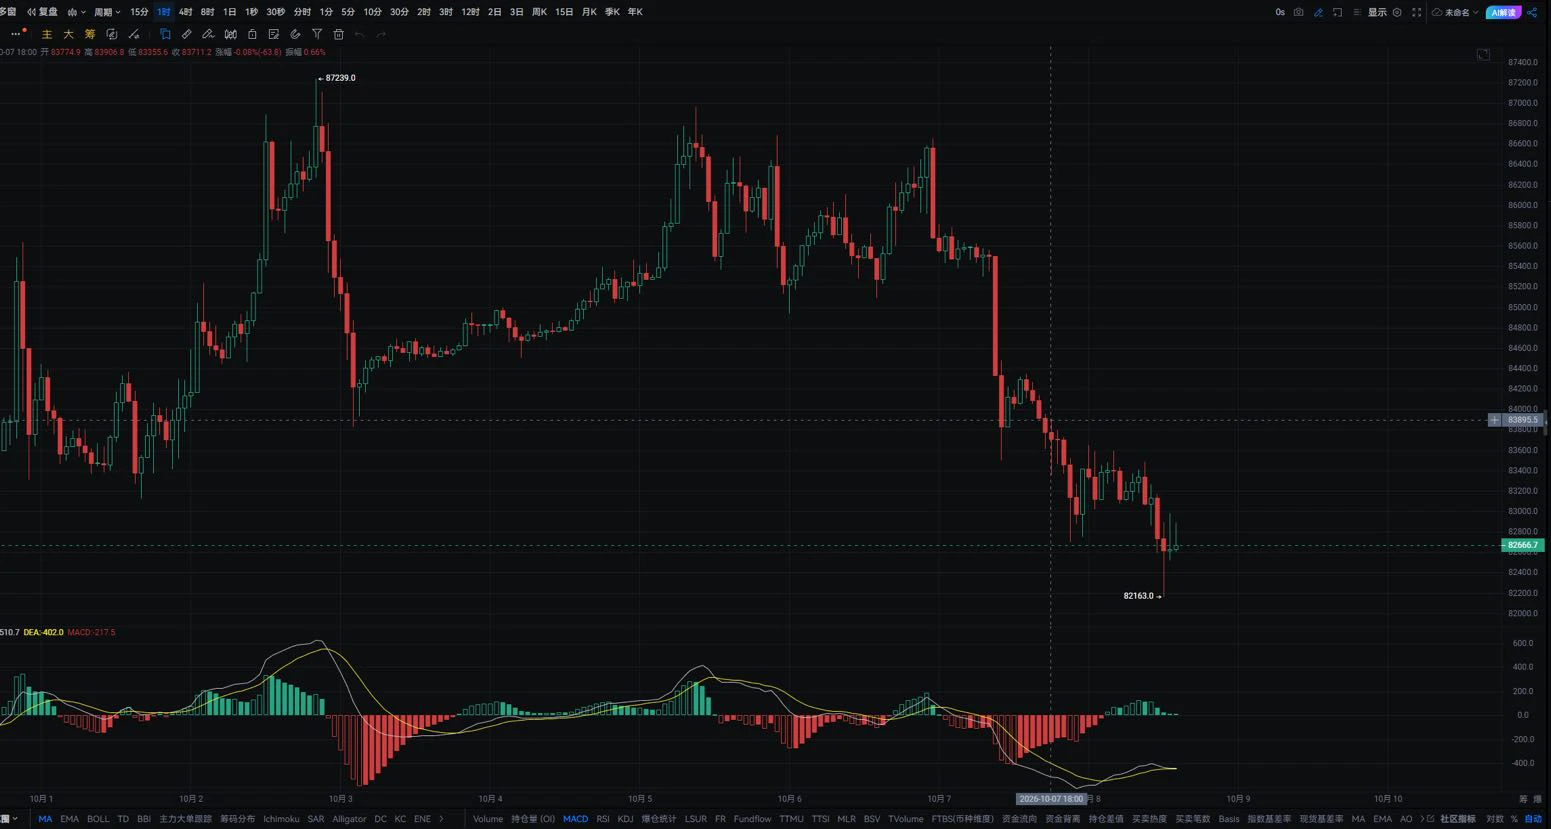
Task: Click the trash delete drawings icon
Action: click(x=338, y=34)
